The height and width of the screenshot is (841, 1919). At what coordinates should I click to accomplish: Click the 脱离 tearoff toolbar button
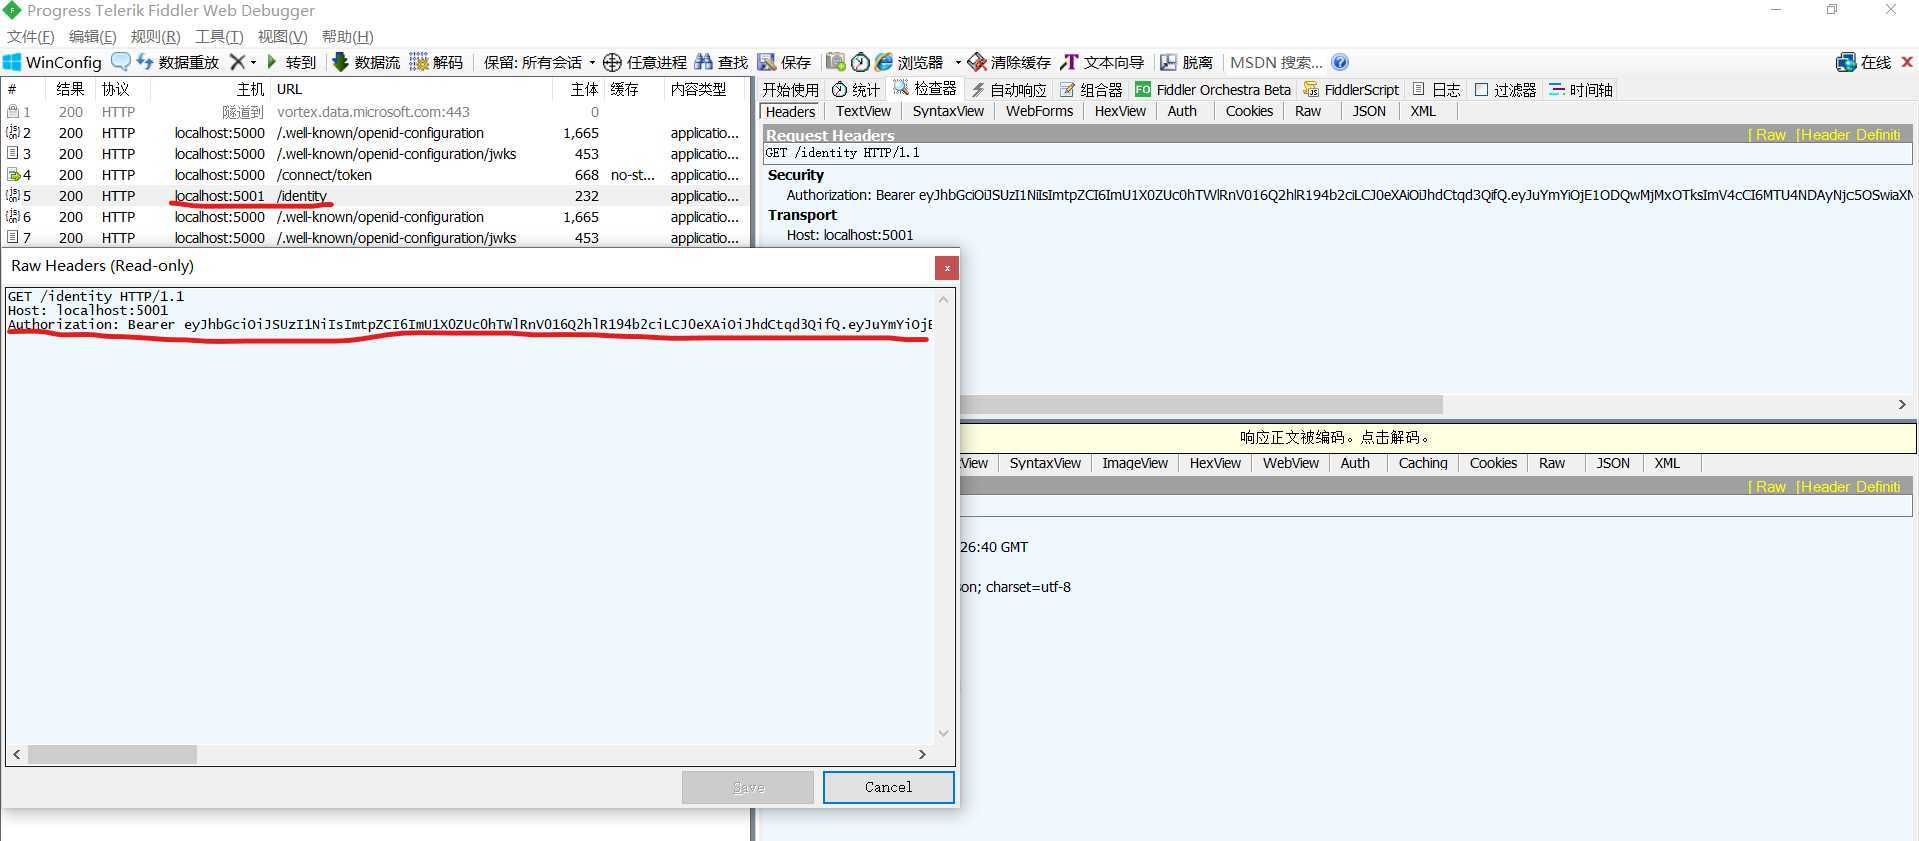pos(1186,62)
